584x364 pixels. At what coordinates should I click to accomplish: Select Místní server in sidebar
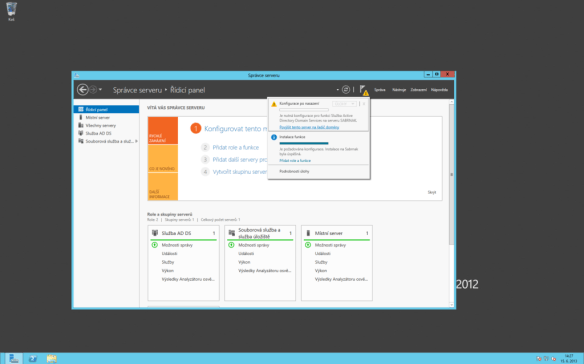[106, 117]
